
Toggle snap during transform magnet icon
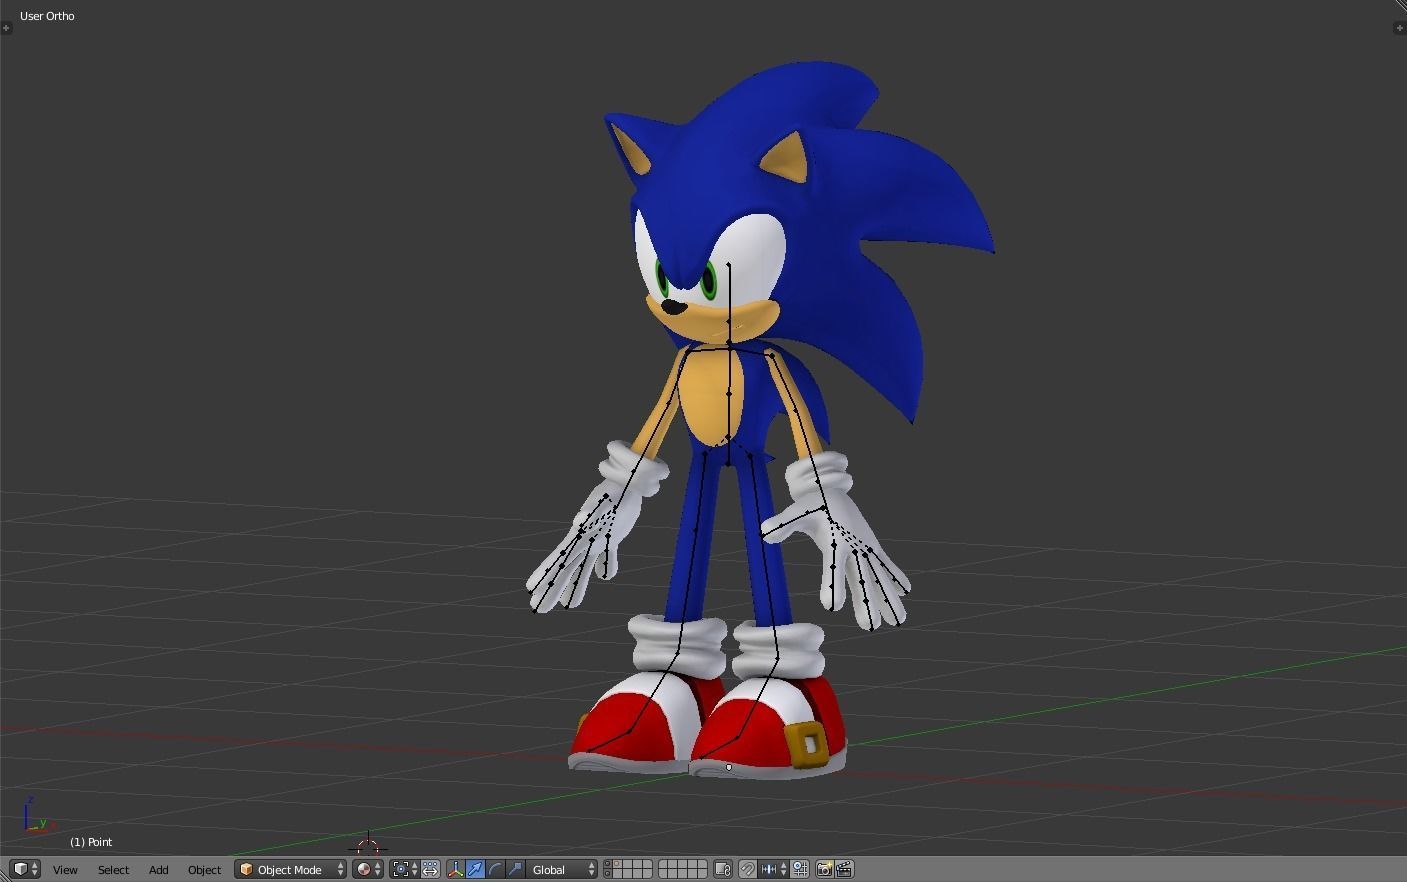tap(747, 869)
